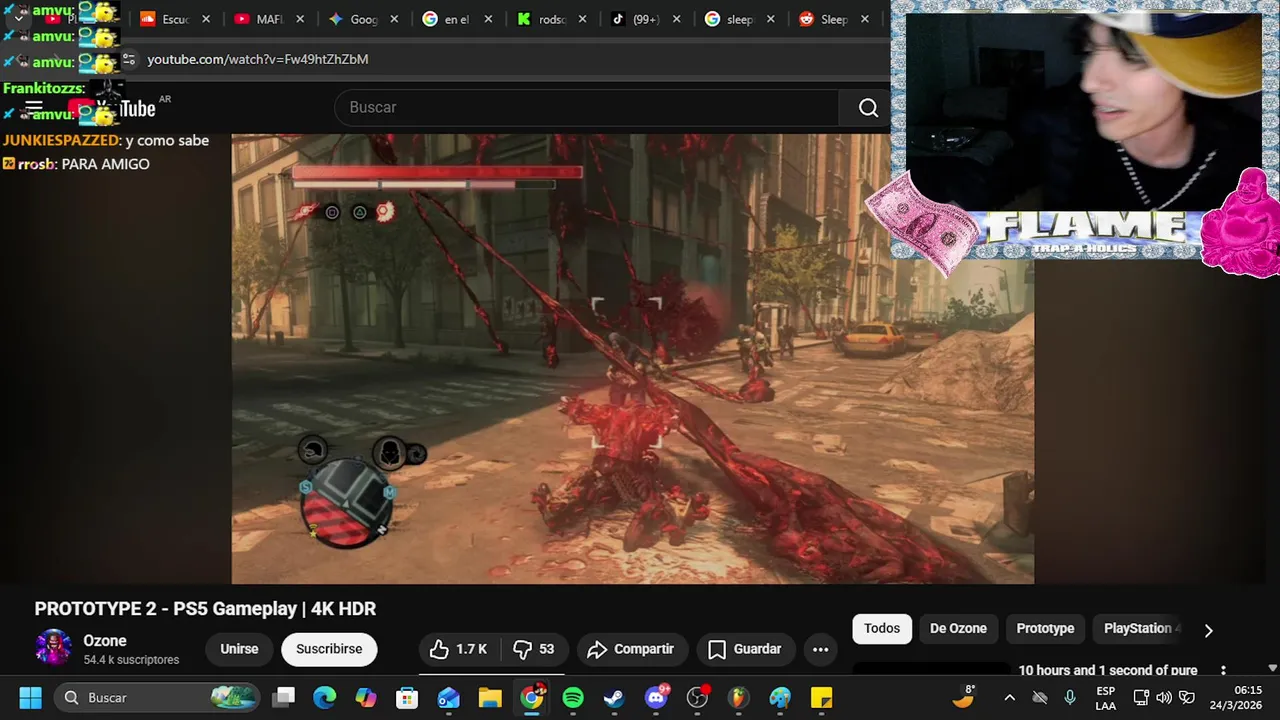
Task: Click the YouTube search magnifier button
Action: 868,108
